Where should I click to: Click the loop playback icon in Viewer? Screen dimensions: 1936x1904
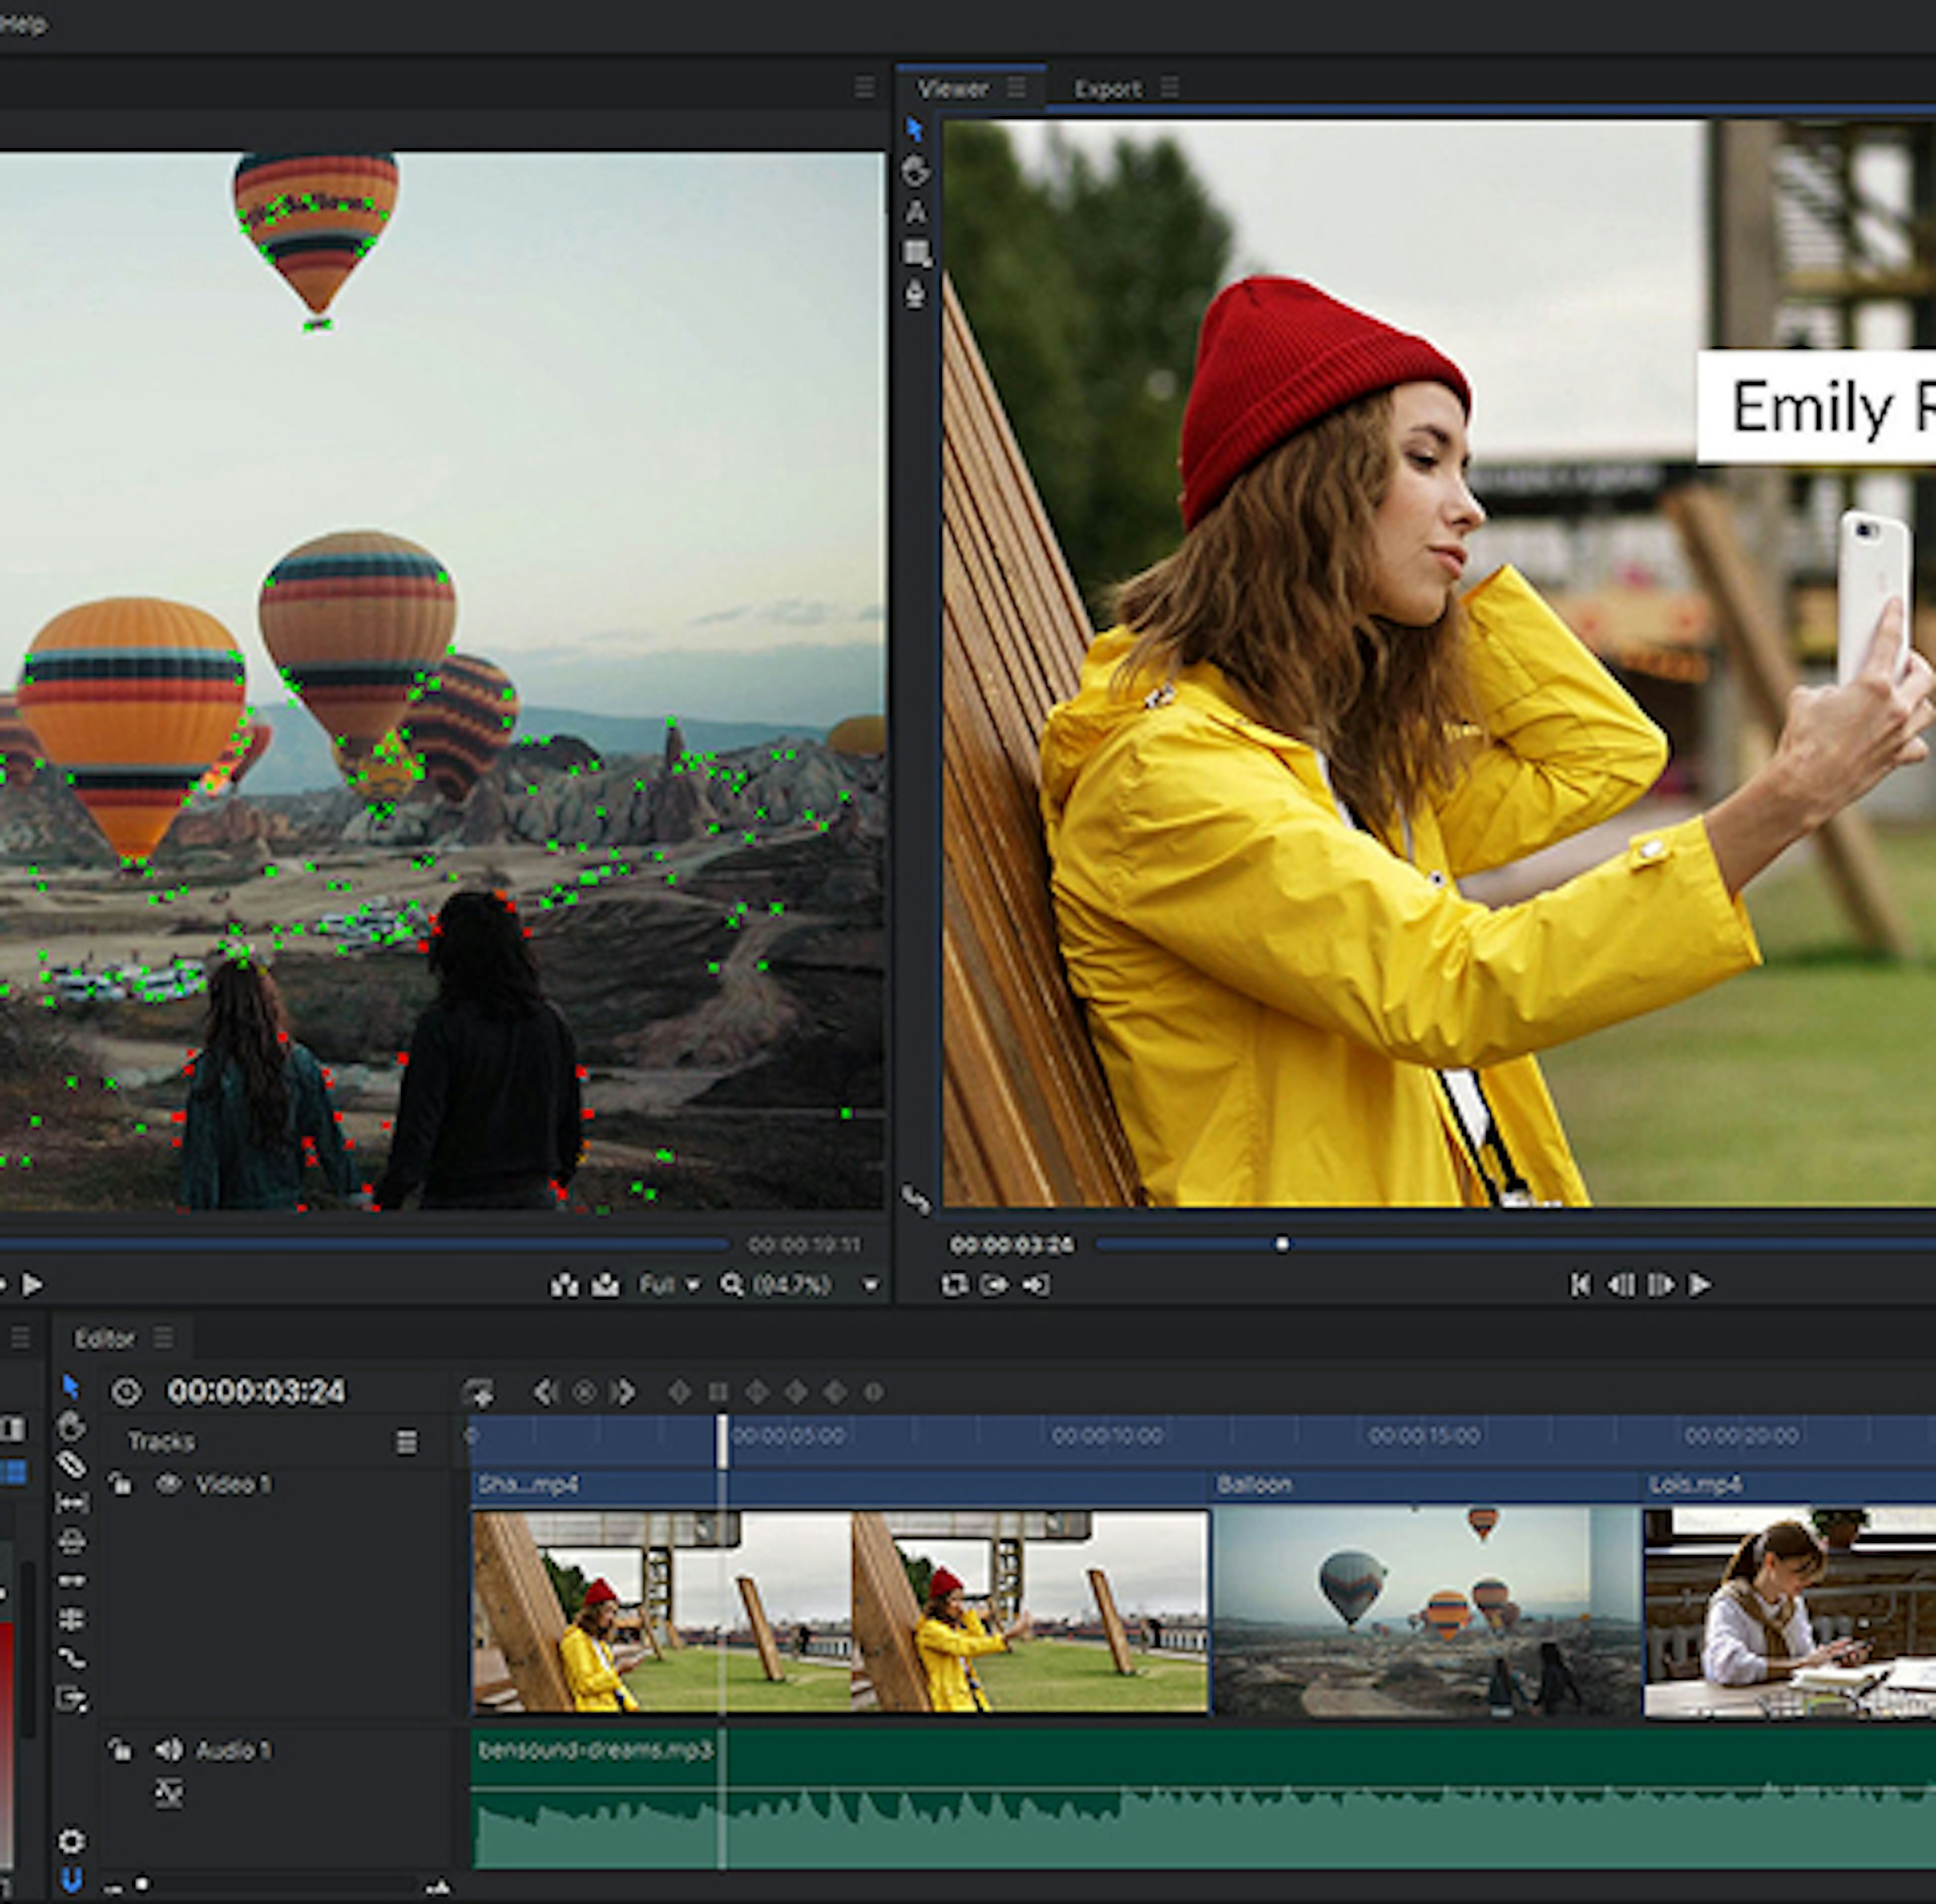click(953, 1284)
